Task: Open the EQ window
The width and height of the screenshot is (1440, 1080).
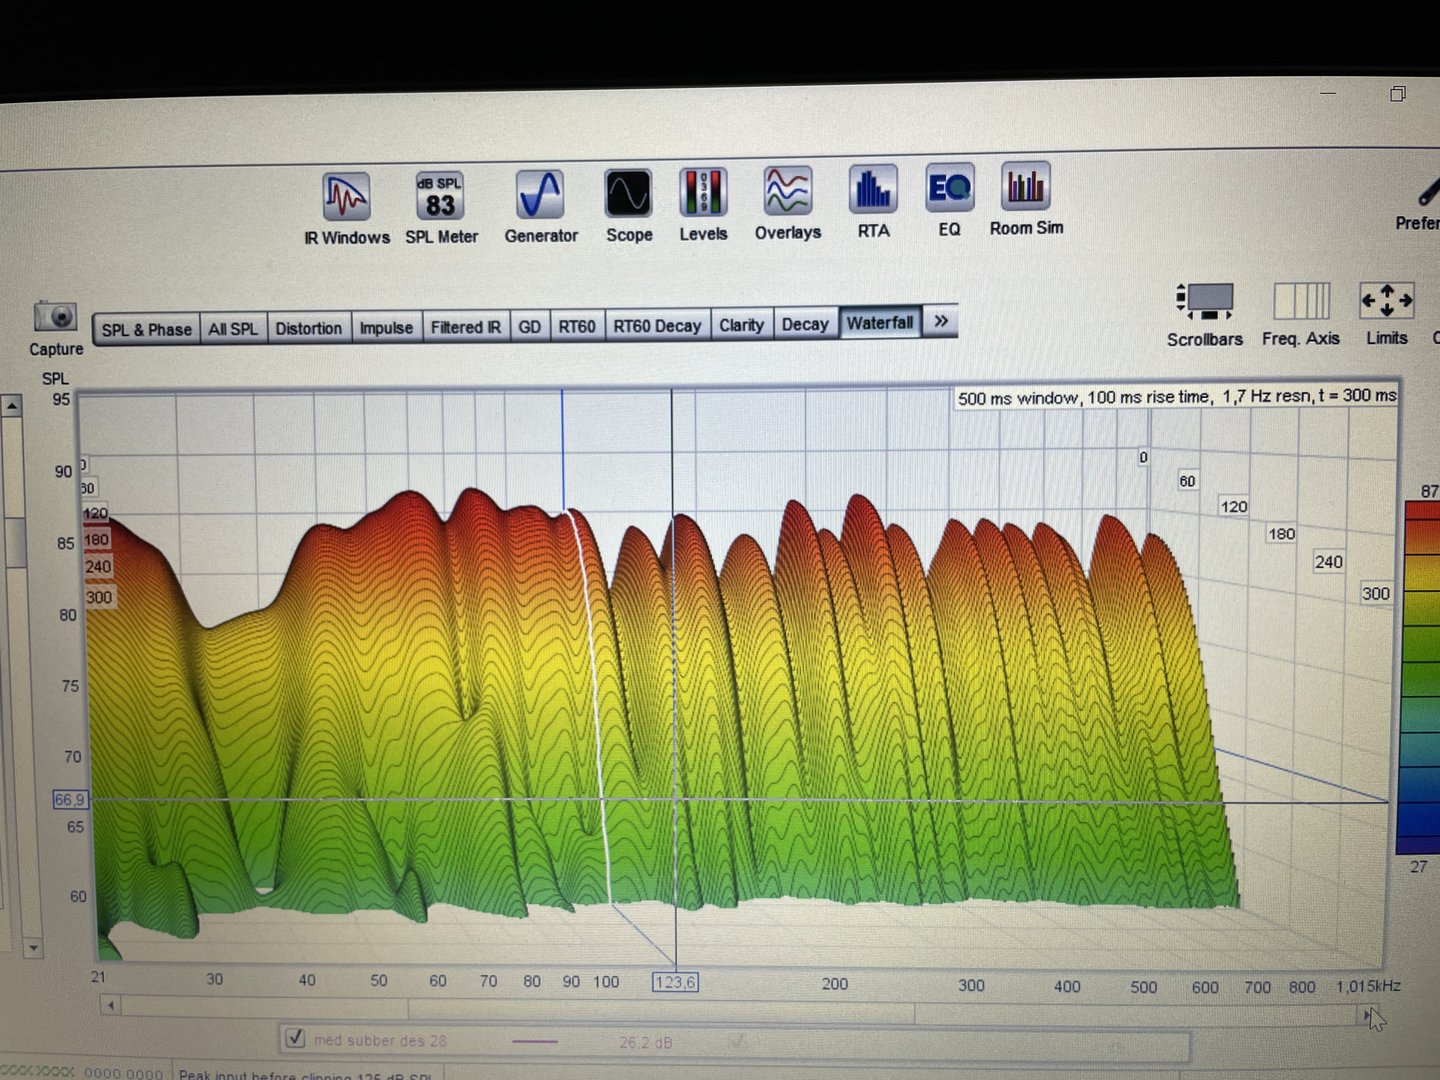Action: pyautogui.click(x=949, y=201)
